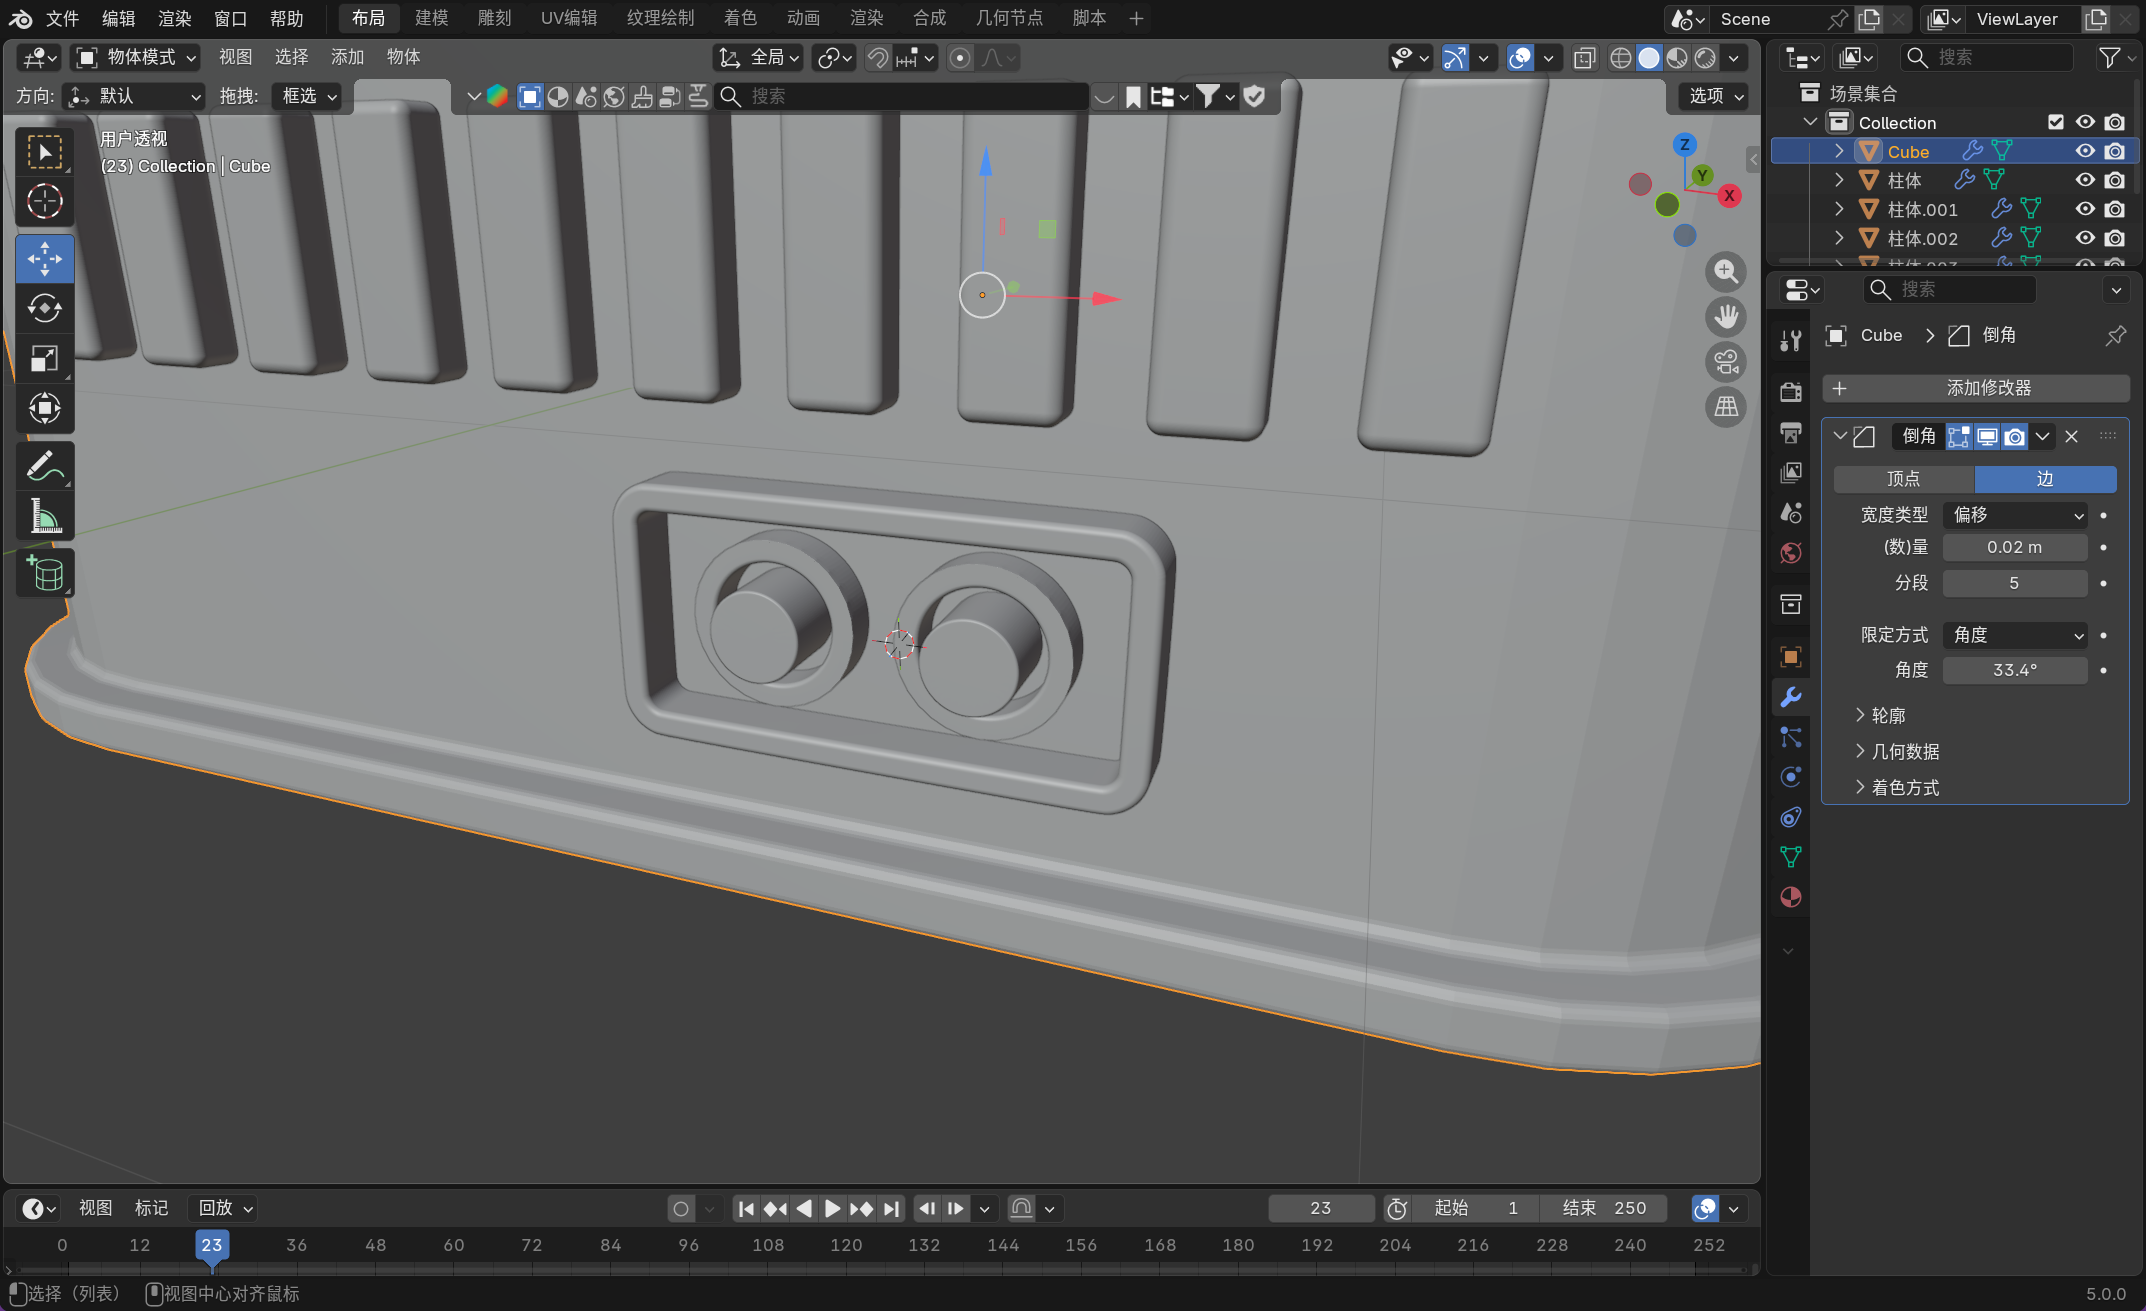The width and height of the screenshot is (2146, 1311).
Task: Expand the 轮廓 profile section
Action: 1888,715
